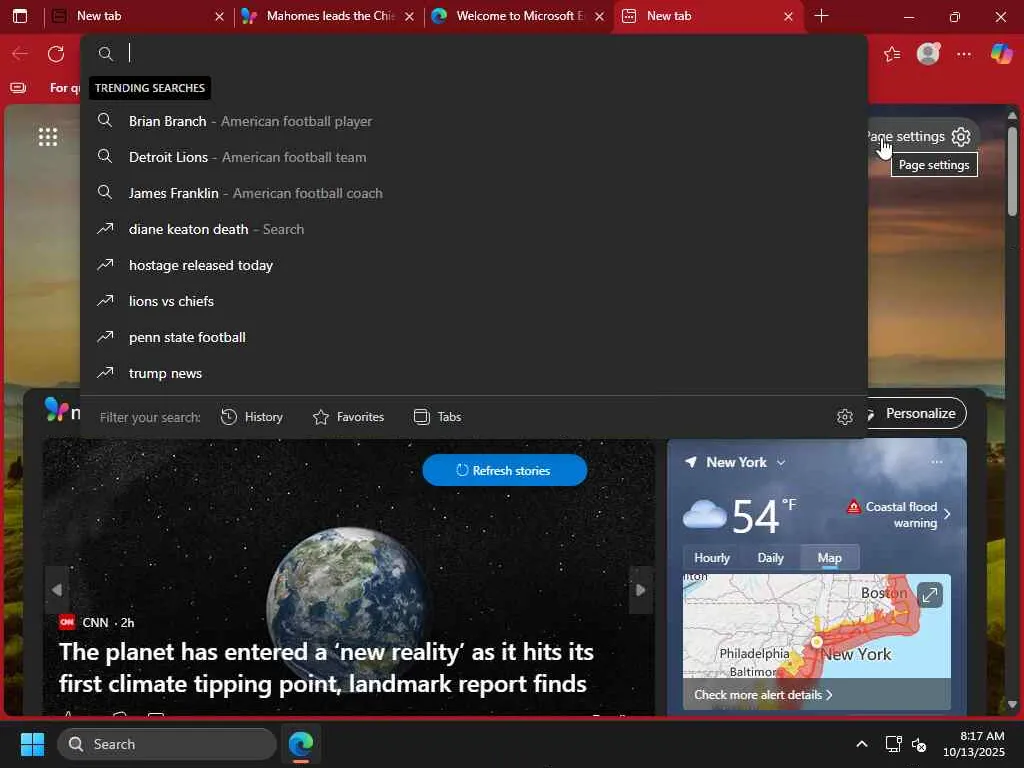The height and width of the screenshot is (768, 1024).
Task: Select the Hourly weather tab
Action: [x=712, y=558]
